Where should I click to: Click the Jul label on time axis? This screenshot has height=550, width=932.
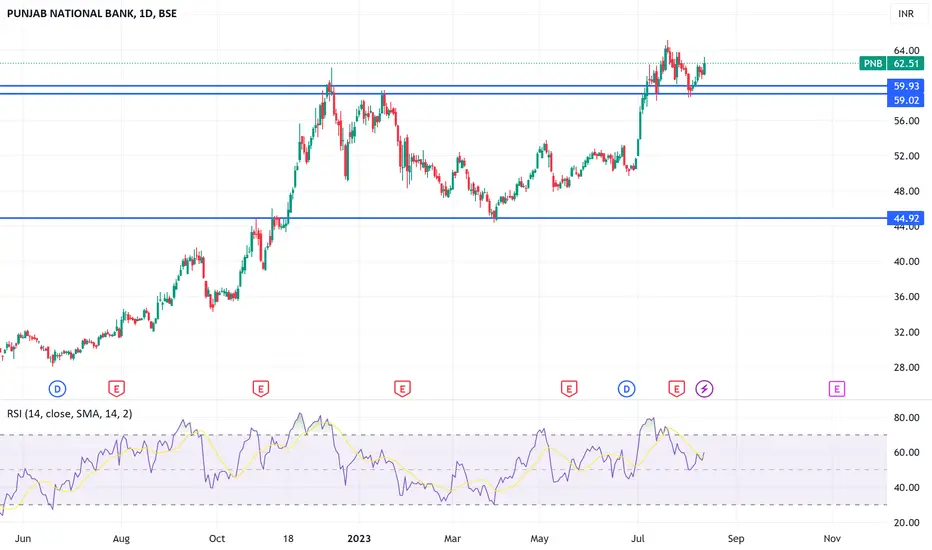click(x=638, y=538)
